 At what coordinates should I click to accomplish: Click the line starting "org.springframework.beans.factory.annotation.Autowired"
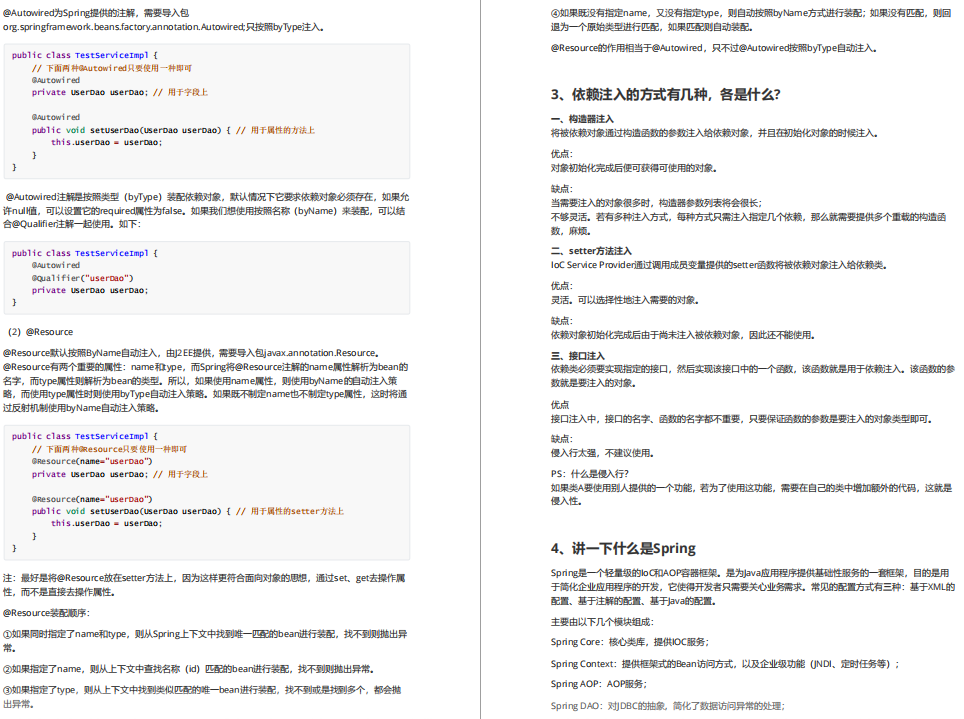pos(163,27)
